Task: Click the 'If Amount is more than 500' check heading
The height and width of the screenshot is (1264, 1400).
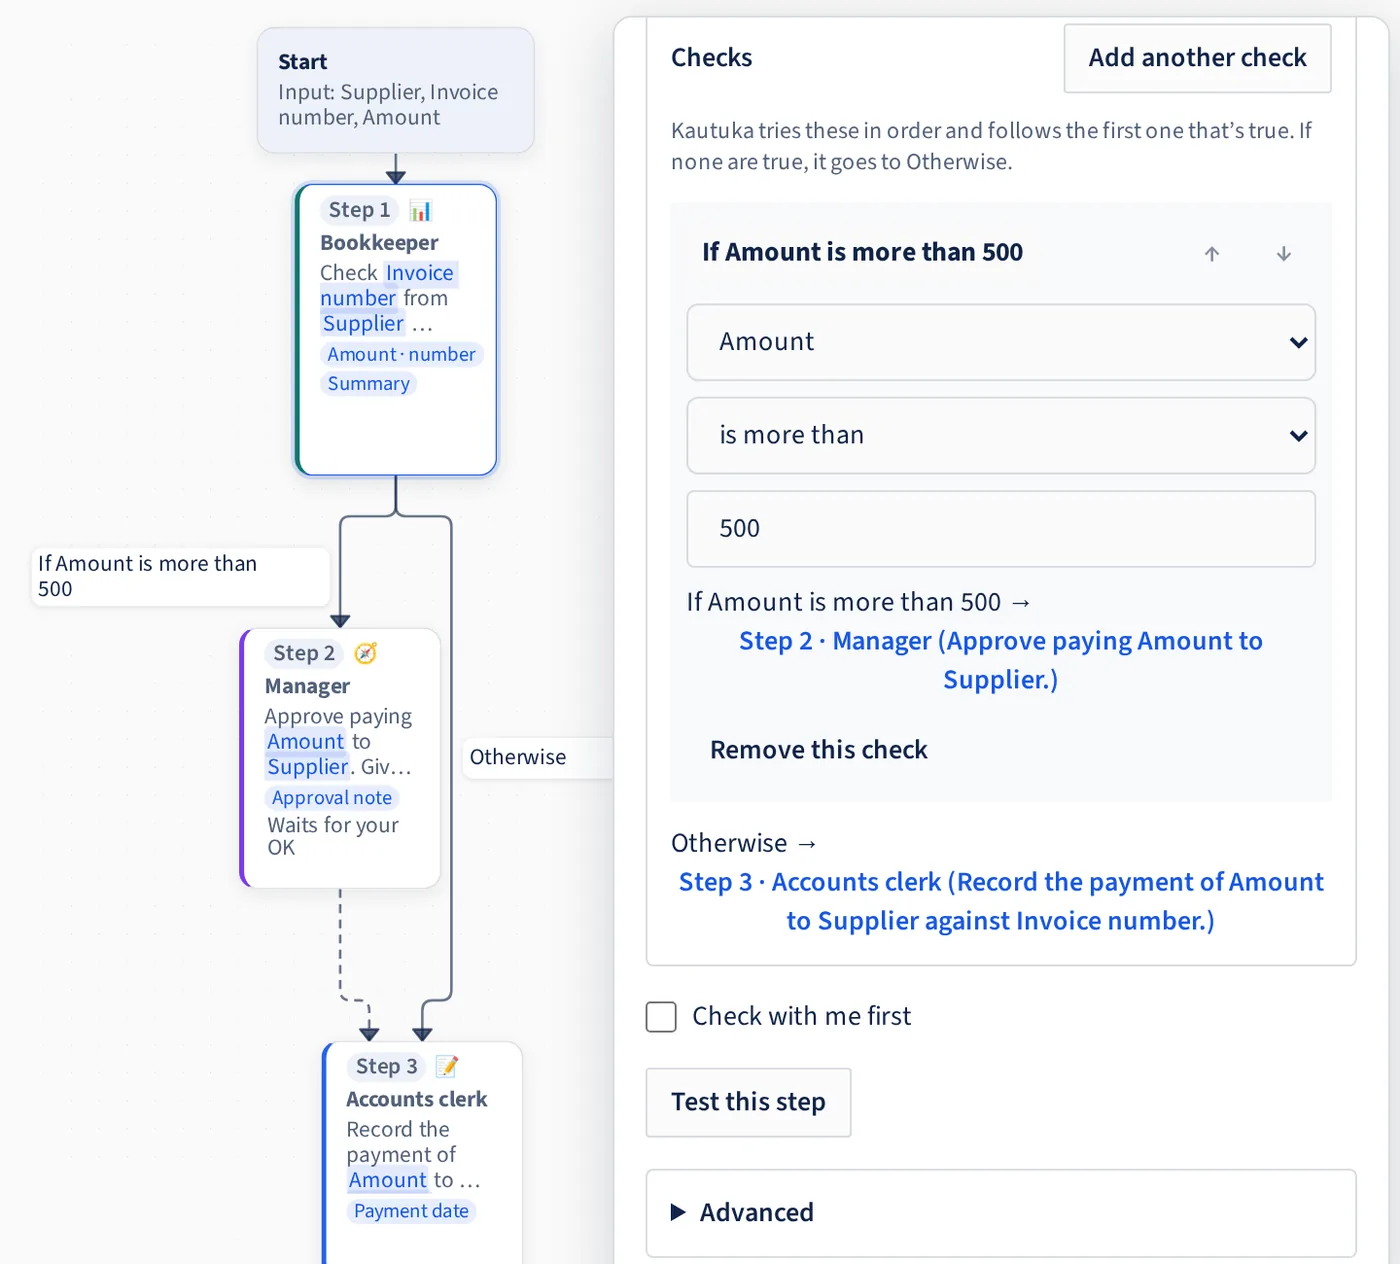Action: 862,252
